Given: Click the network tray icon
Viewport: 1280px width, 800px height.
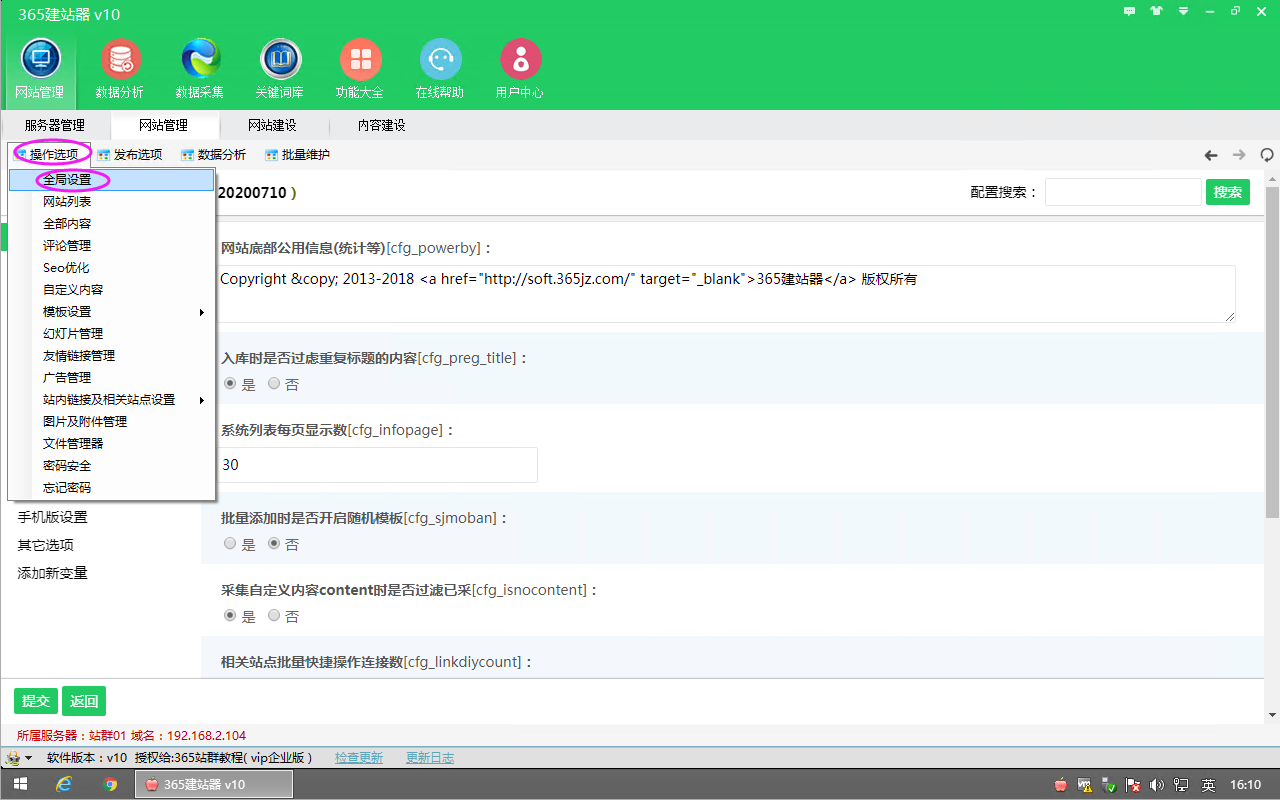Looking at the screenshot, I should pyautogui.click(x=1181, y=785).
